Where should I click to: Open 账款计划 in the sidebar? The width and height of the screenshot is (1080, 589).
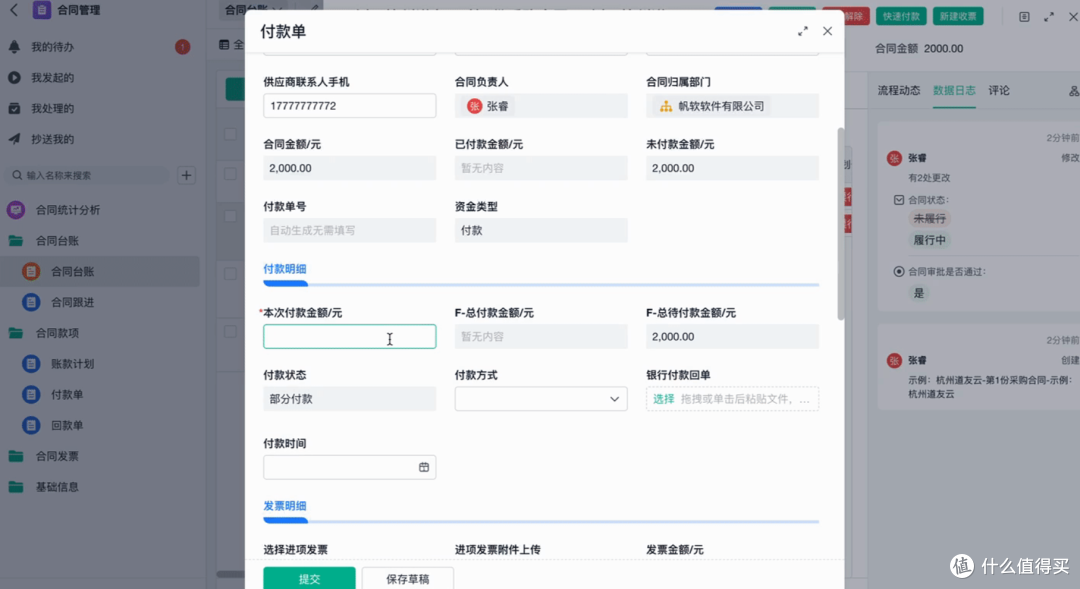pyautogui.click(x=72, y=364)
